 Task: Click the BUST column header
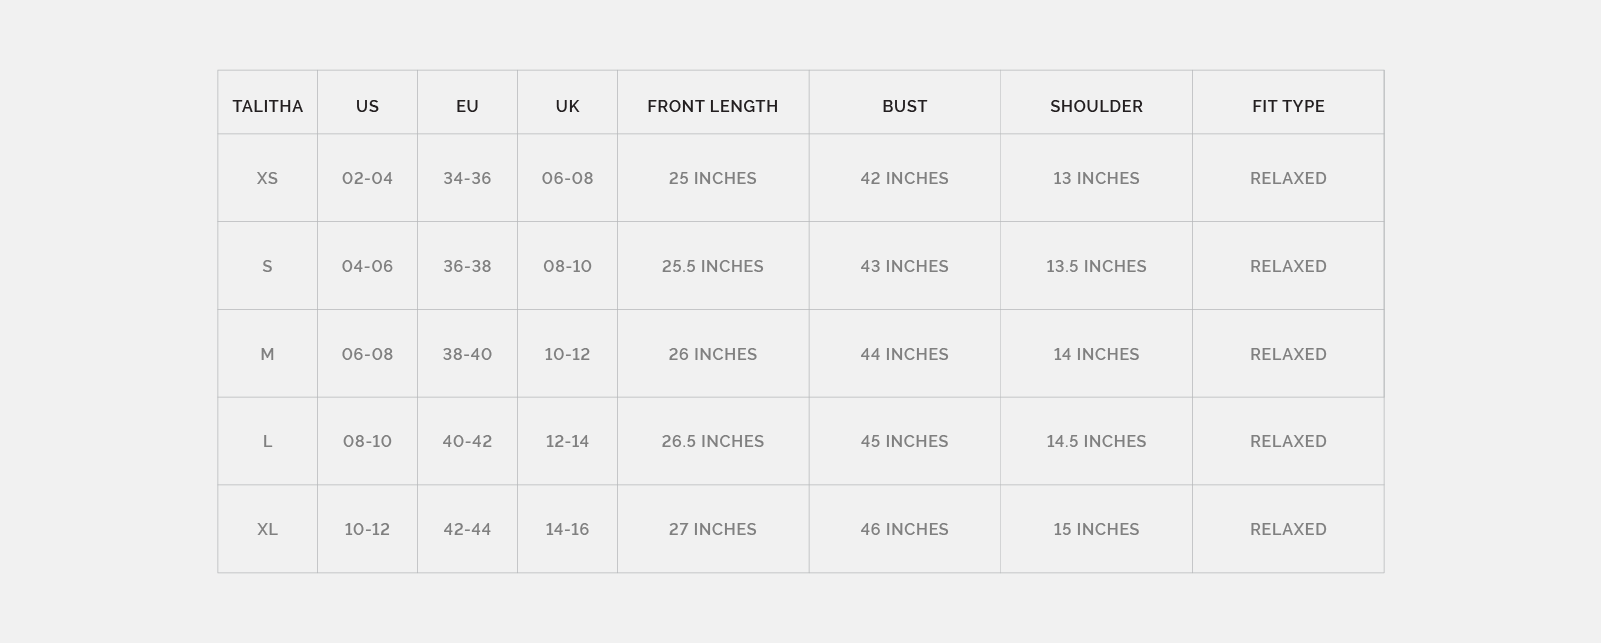904,106
